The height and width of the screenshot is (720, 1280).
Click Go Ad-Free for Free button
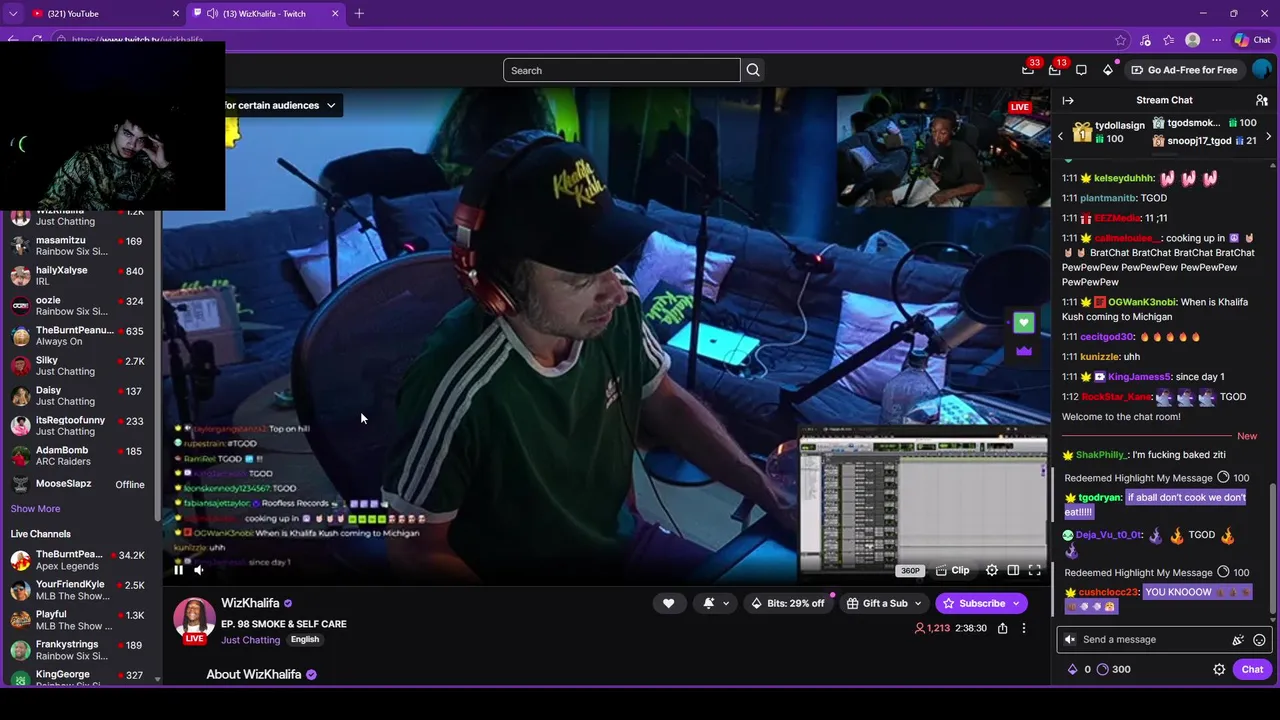pyautogui.click(x=1183, y=70)
